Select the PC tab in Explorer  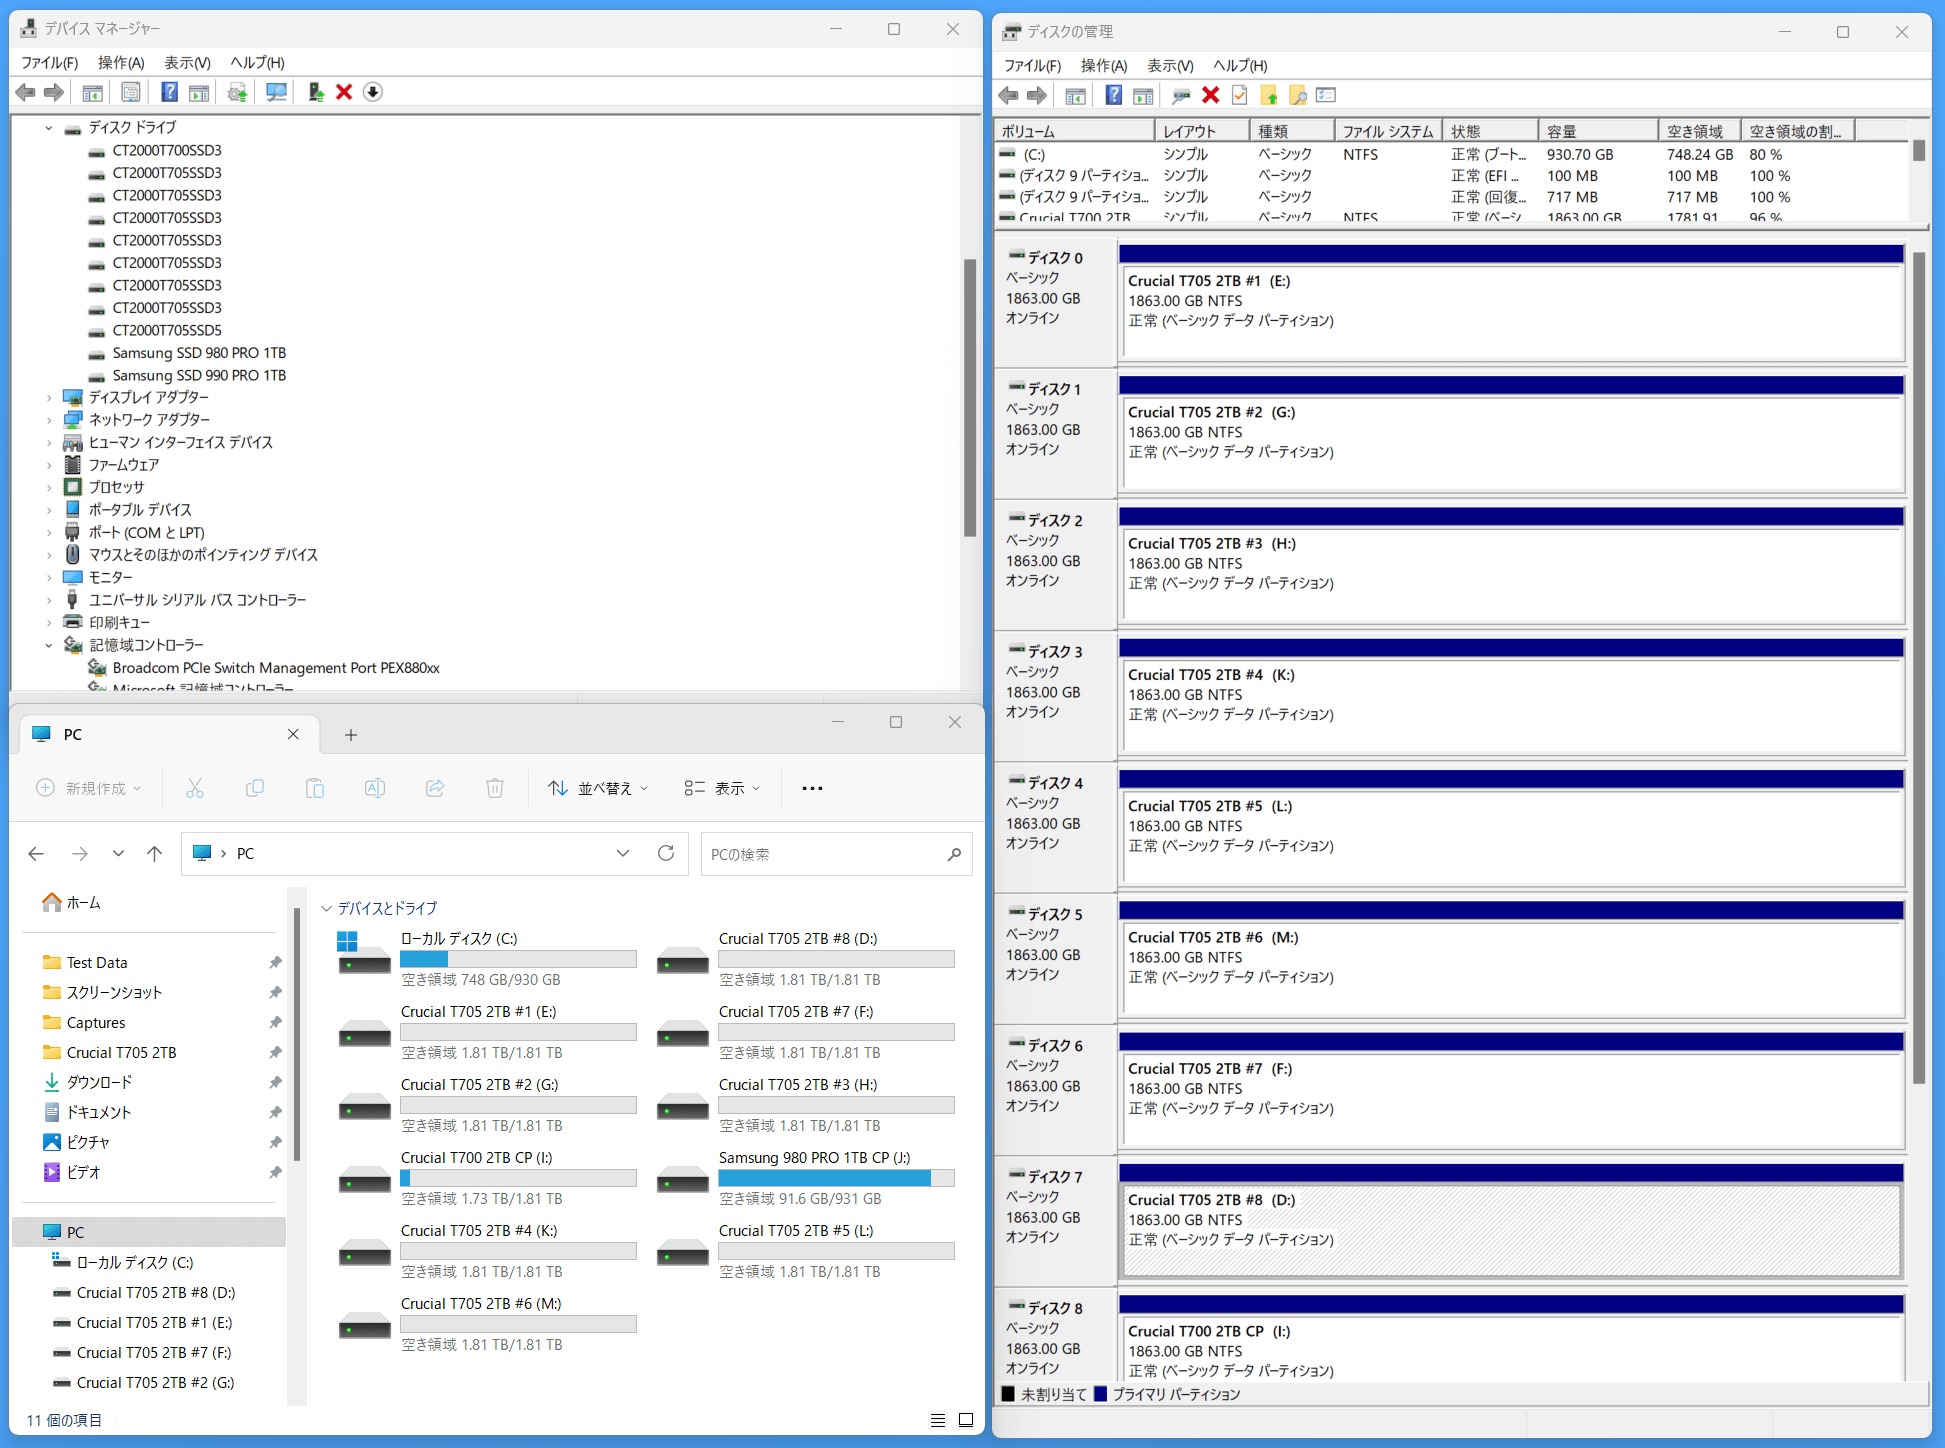[167, 734]
